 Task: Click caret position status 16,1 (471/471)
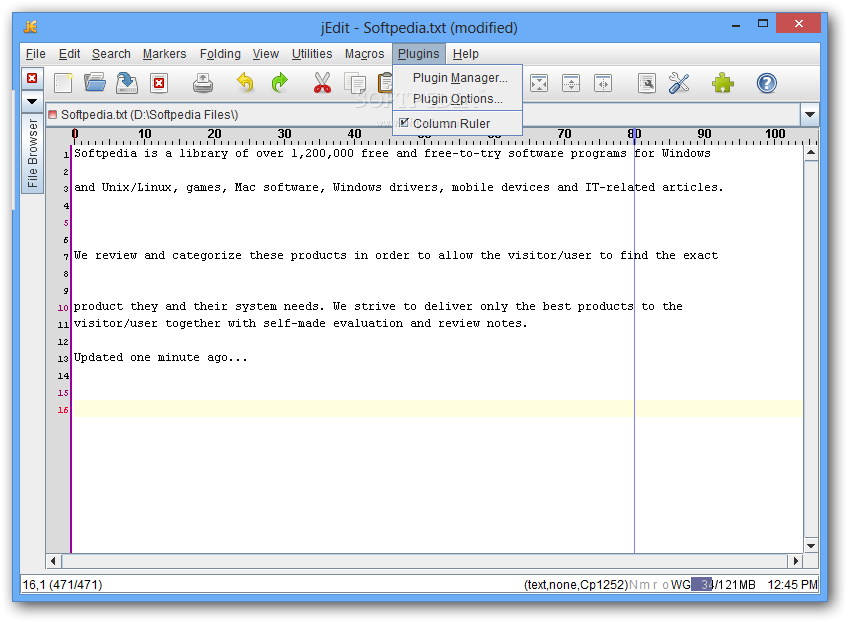[62, 585]
